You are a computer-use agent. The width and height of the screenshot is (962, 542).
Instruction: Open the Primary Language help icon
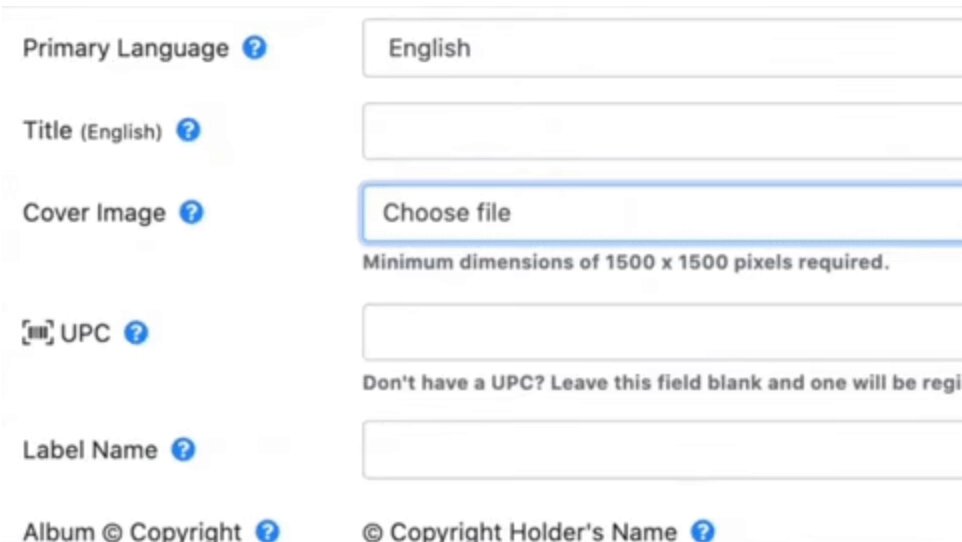[255, 47]
